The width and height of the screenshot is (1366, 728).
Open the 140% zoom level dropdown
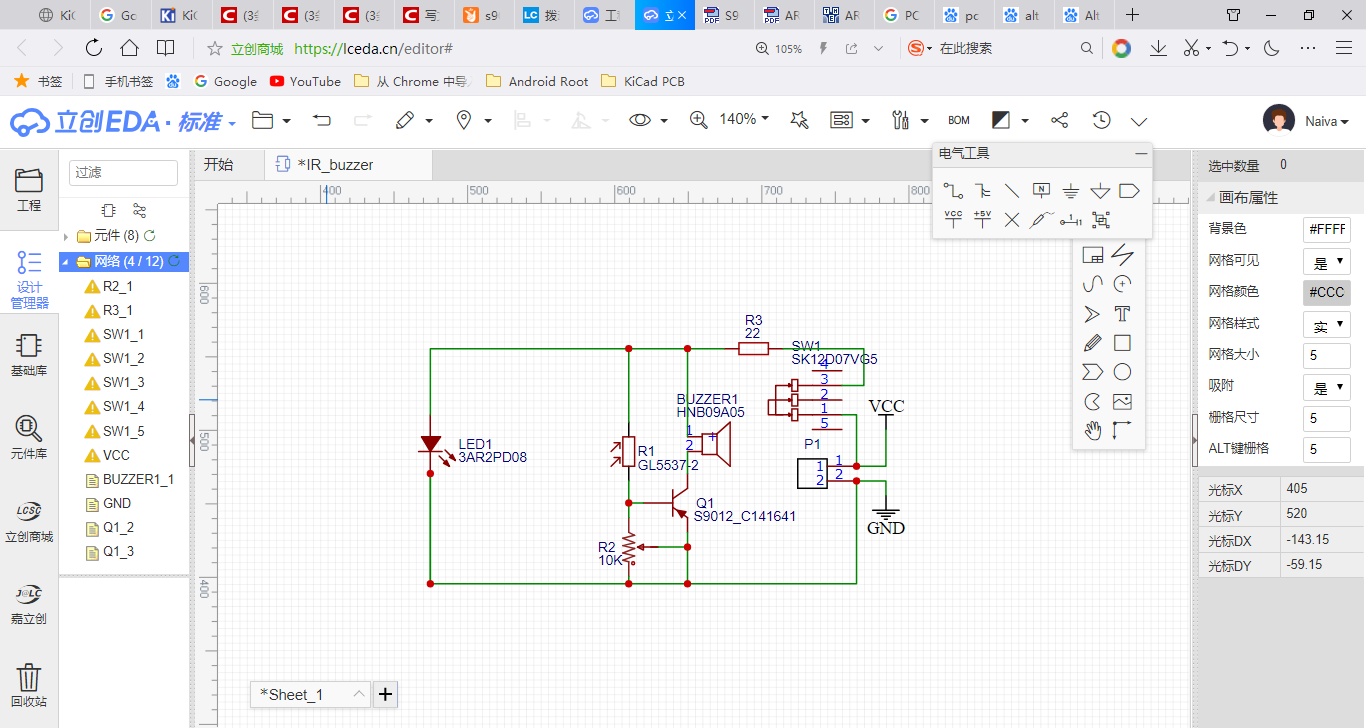(744, 119)
